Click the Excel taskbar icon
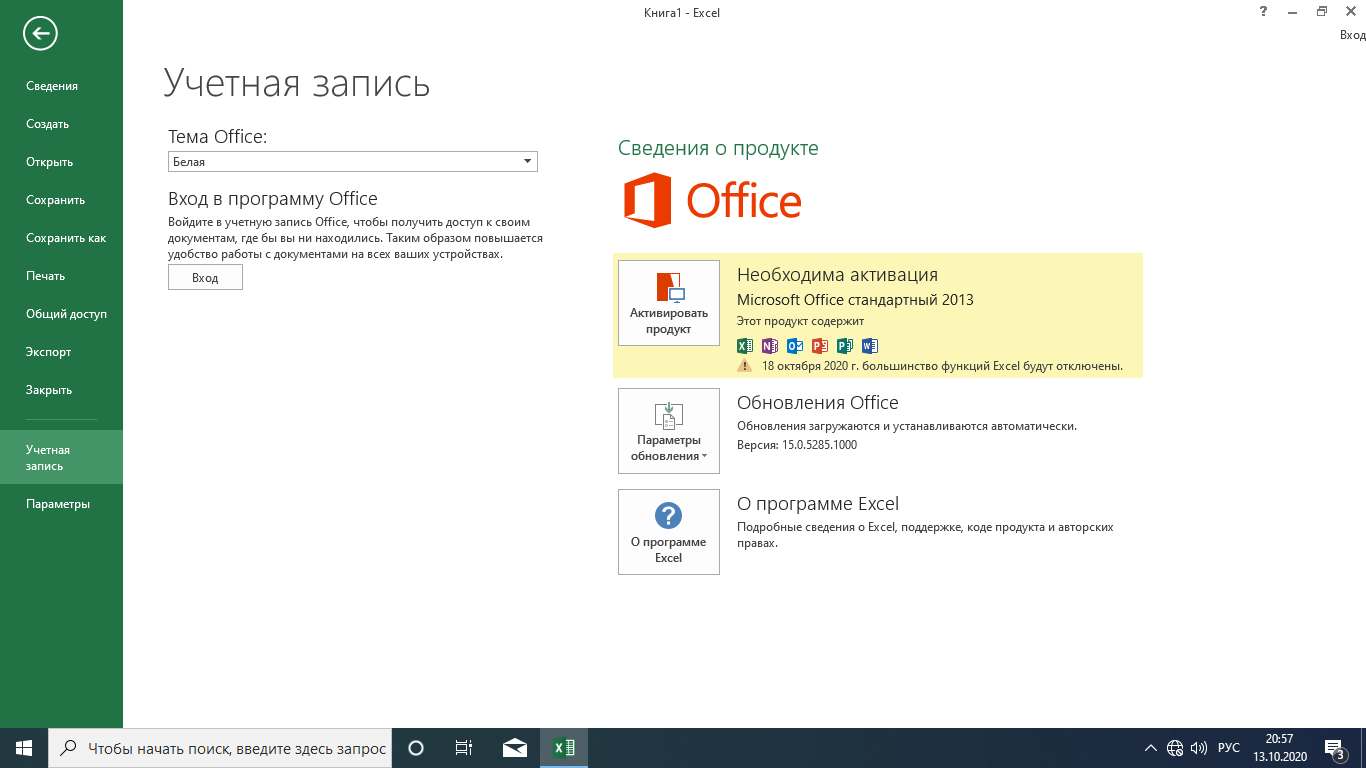1366x768 pixels. click(x=564, y=748)
